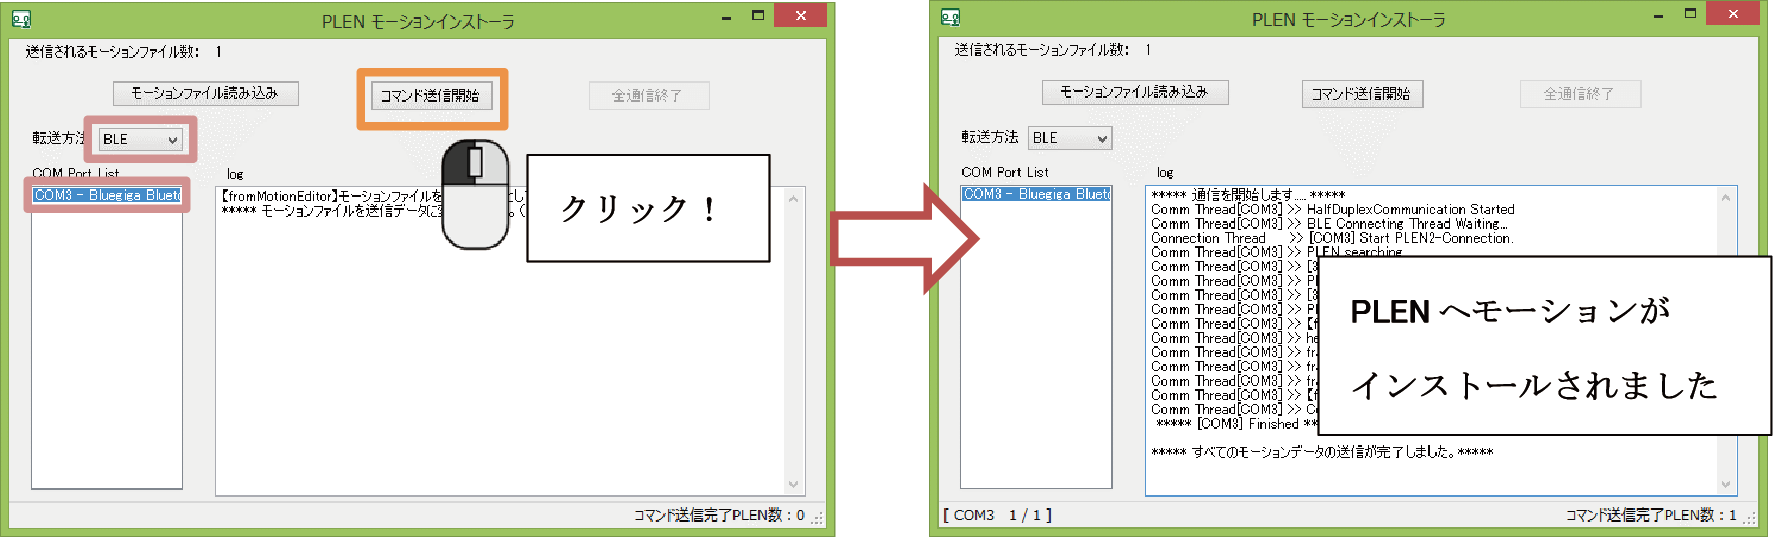This screenshot has height=551, width=1787.
Task: Click 全通信終了 button in right window
Action: pyautogui.click(x=1580, y=94)
